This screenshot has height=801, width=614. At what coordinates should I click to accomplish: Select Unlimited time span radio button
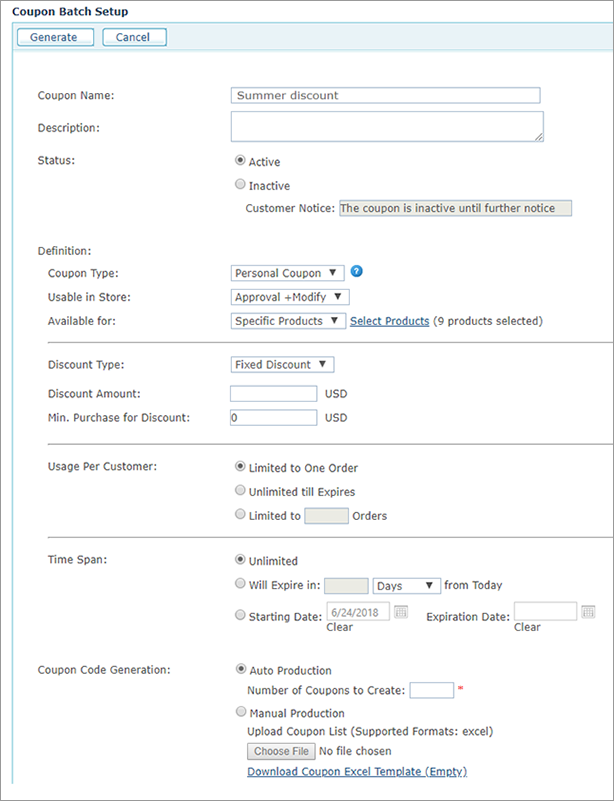pyautogui.click(x=240, y=559)
